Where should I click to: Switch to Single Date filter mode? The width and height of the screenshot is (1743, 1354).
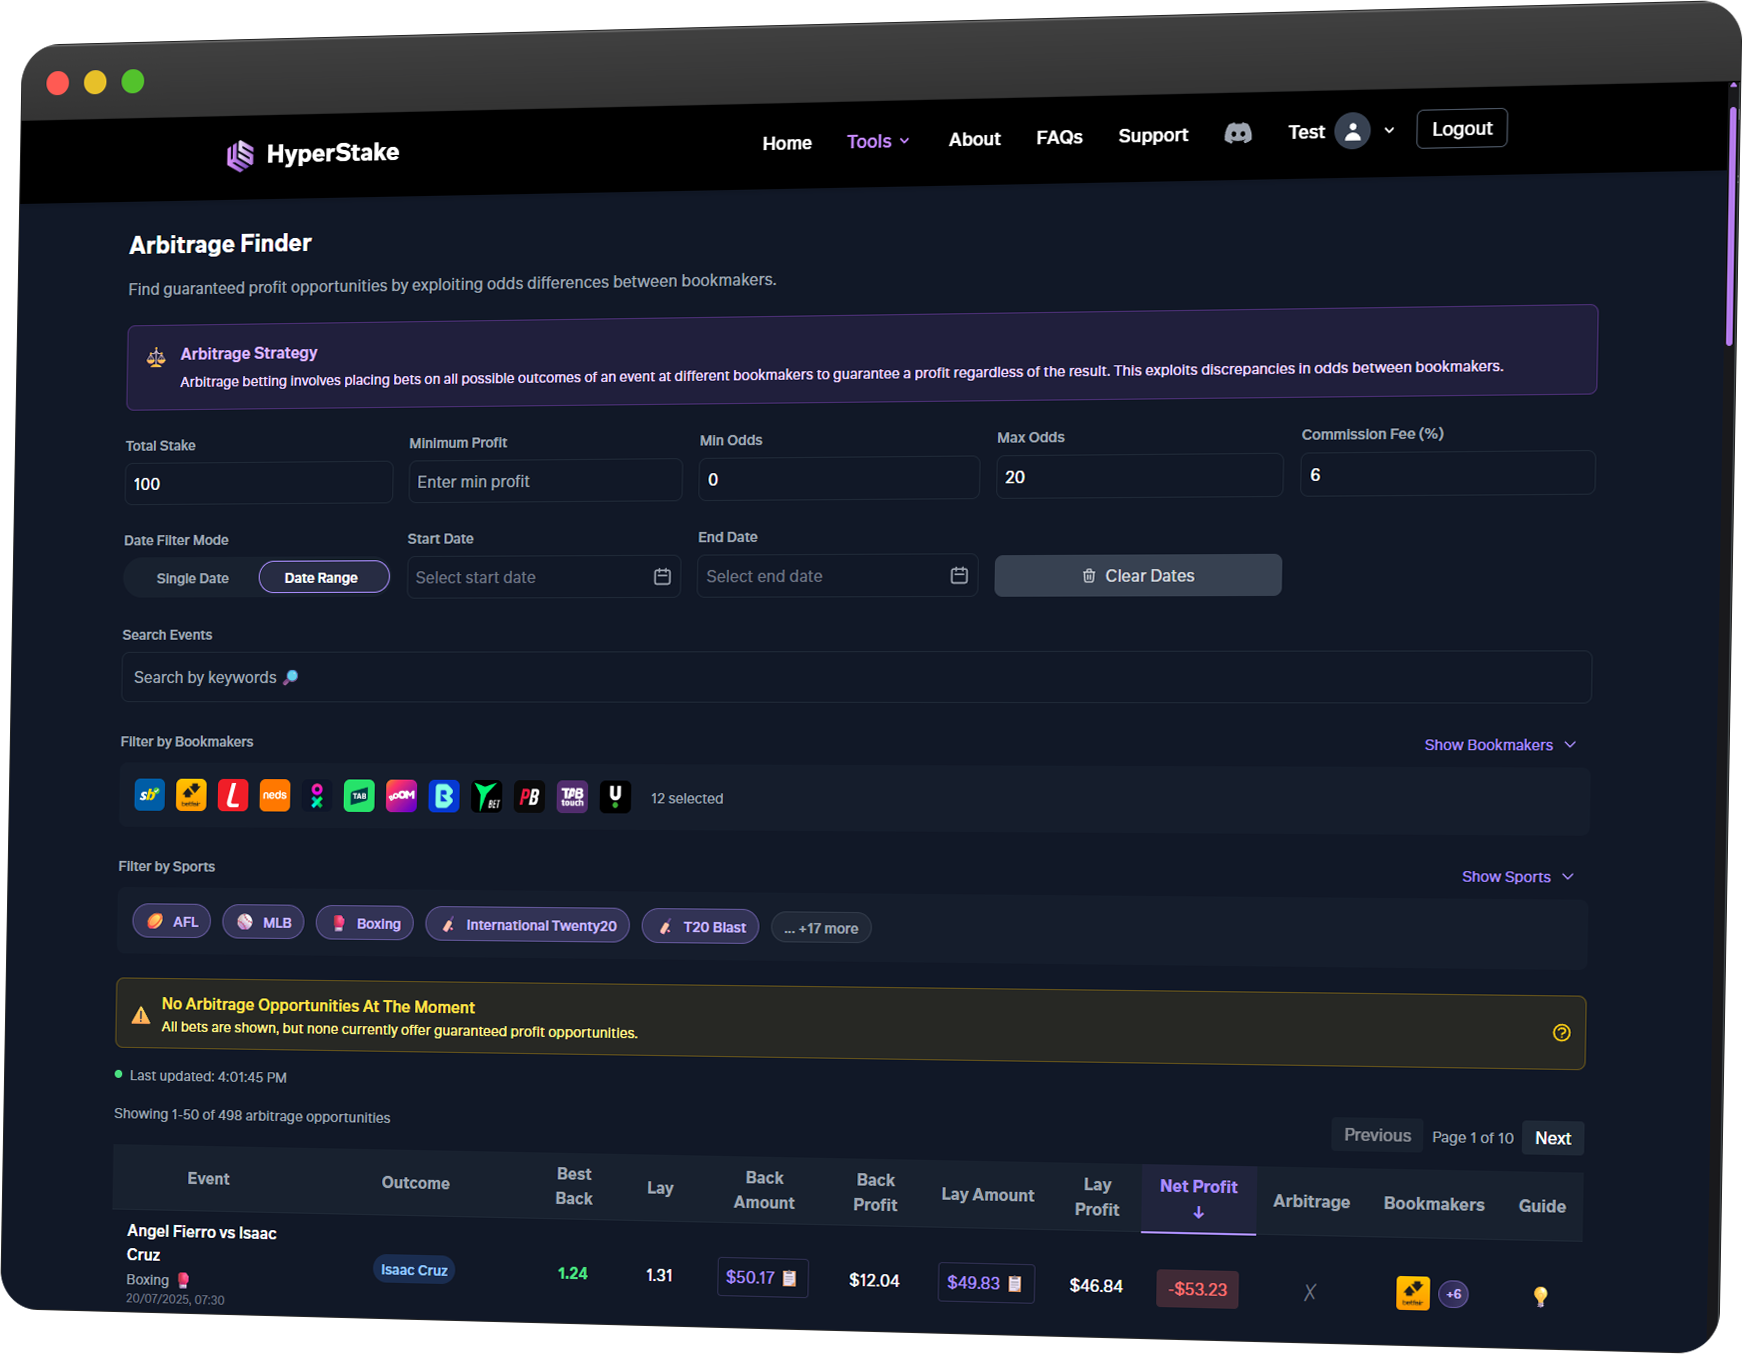pyautogui.click(x=192, y=578)
